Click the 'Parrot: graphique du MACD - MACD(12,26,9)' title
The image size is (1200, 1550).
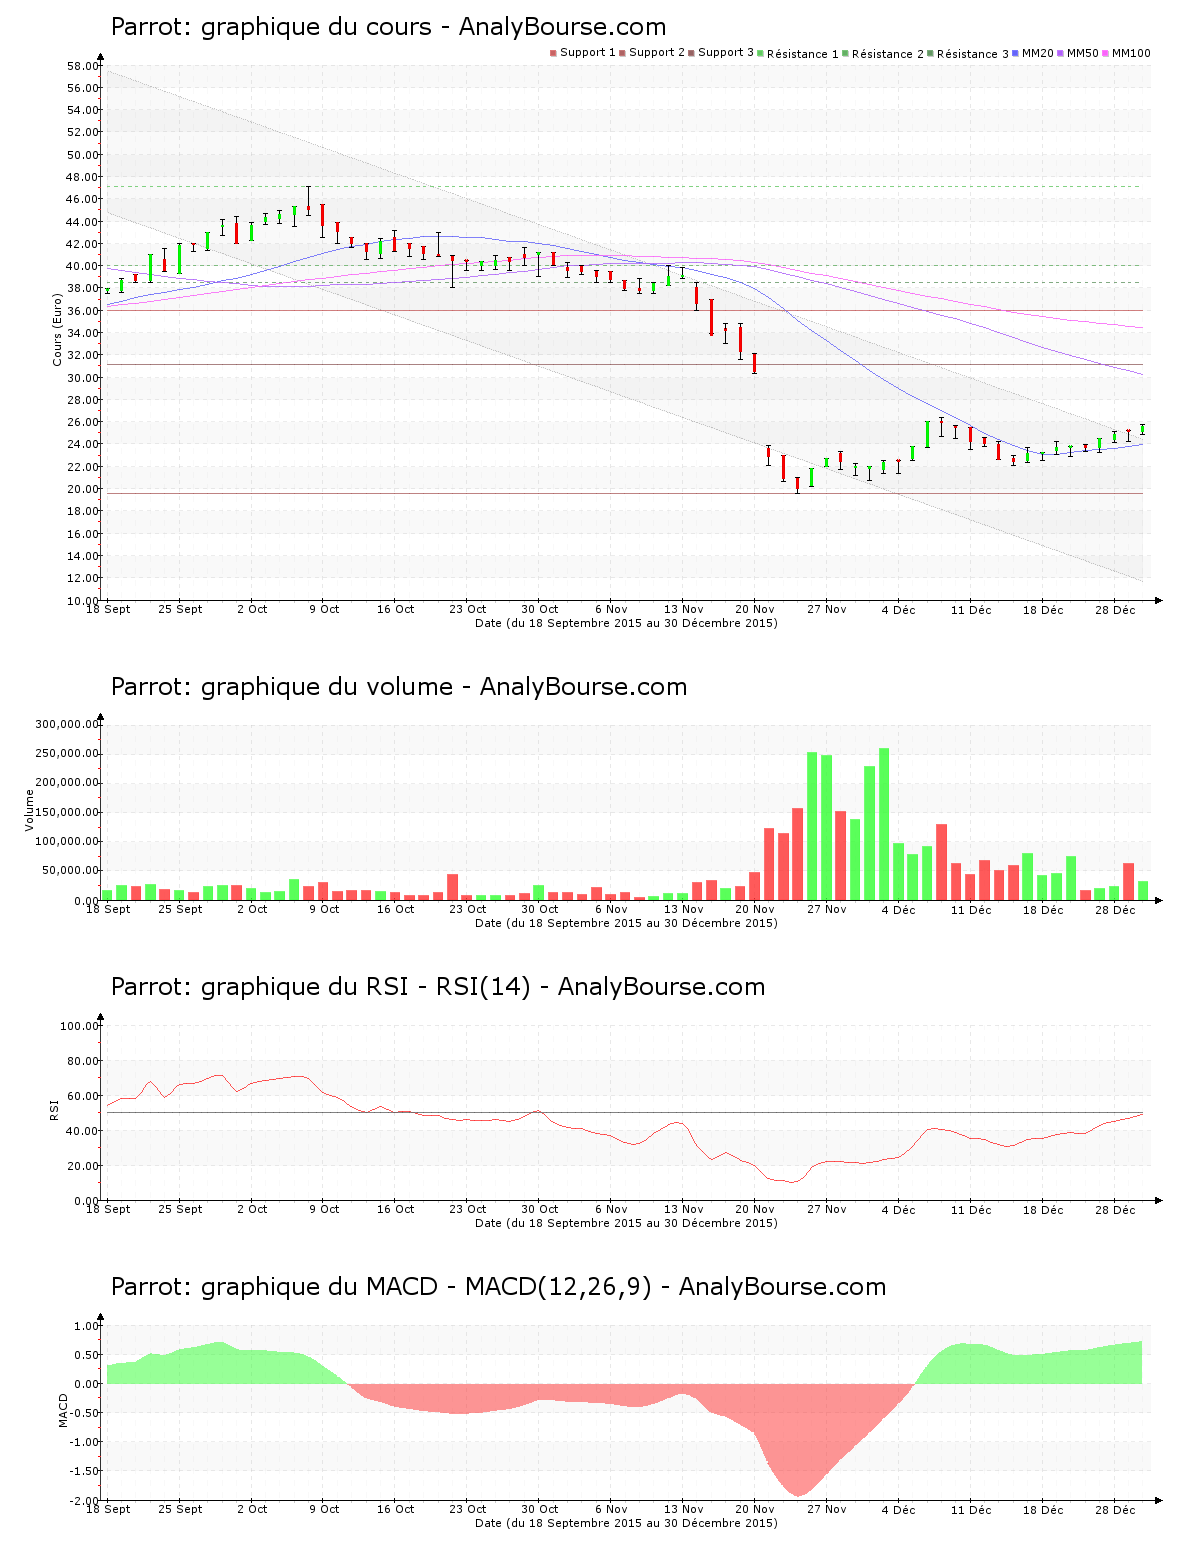point(381,1287)
